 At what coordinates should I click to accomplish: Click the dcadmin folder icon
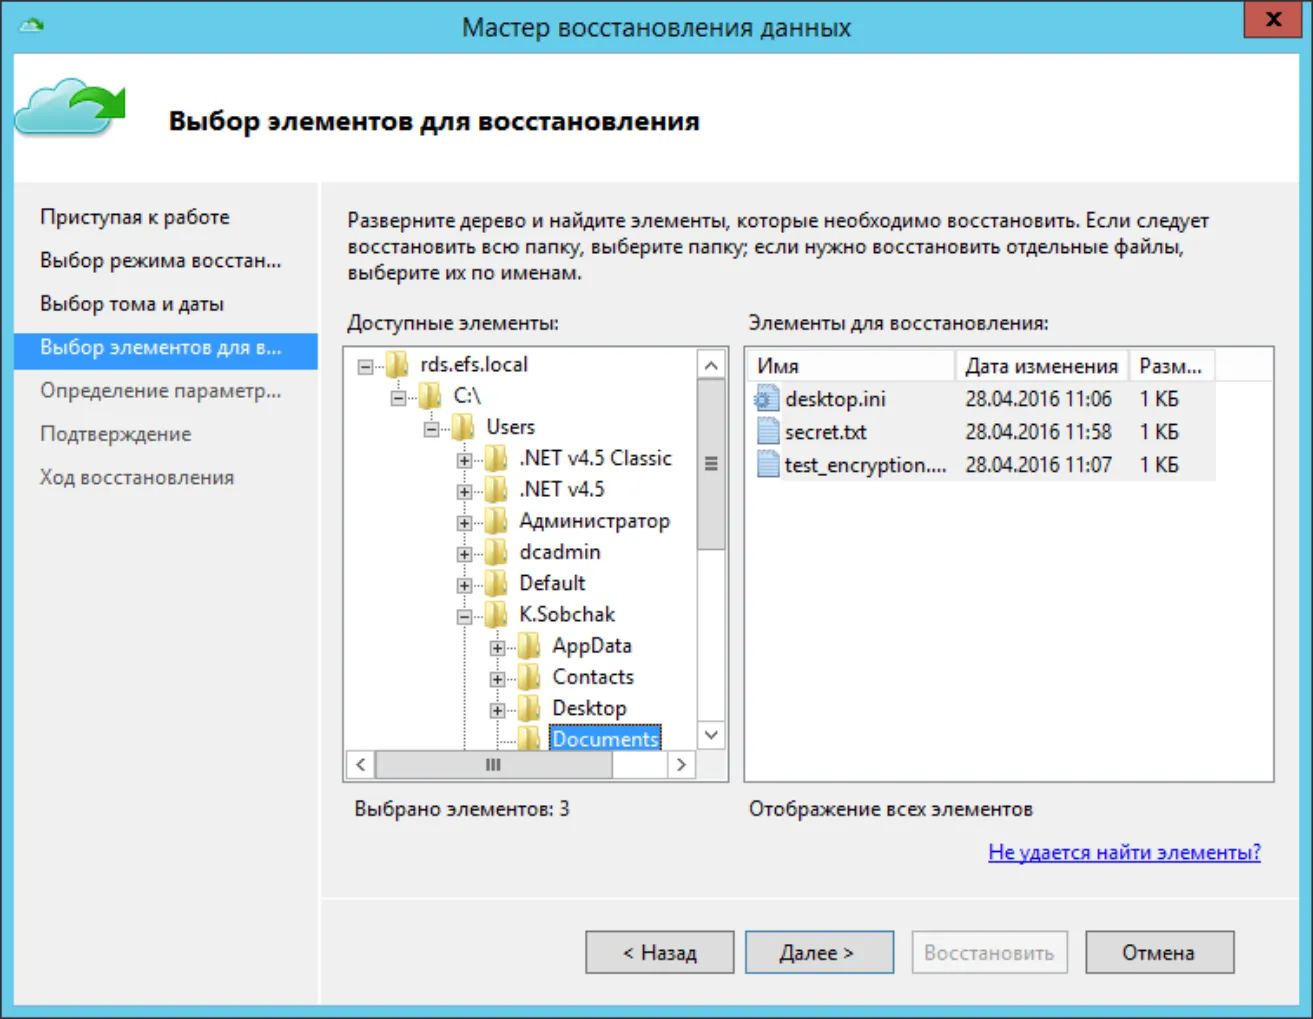point(496,552)
